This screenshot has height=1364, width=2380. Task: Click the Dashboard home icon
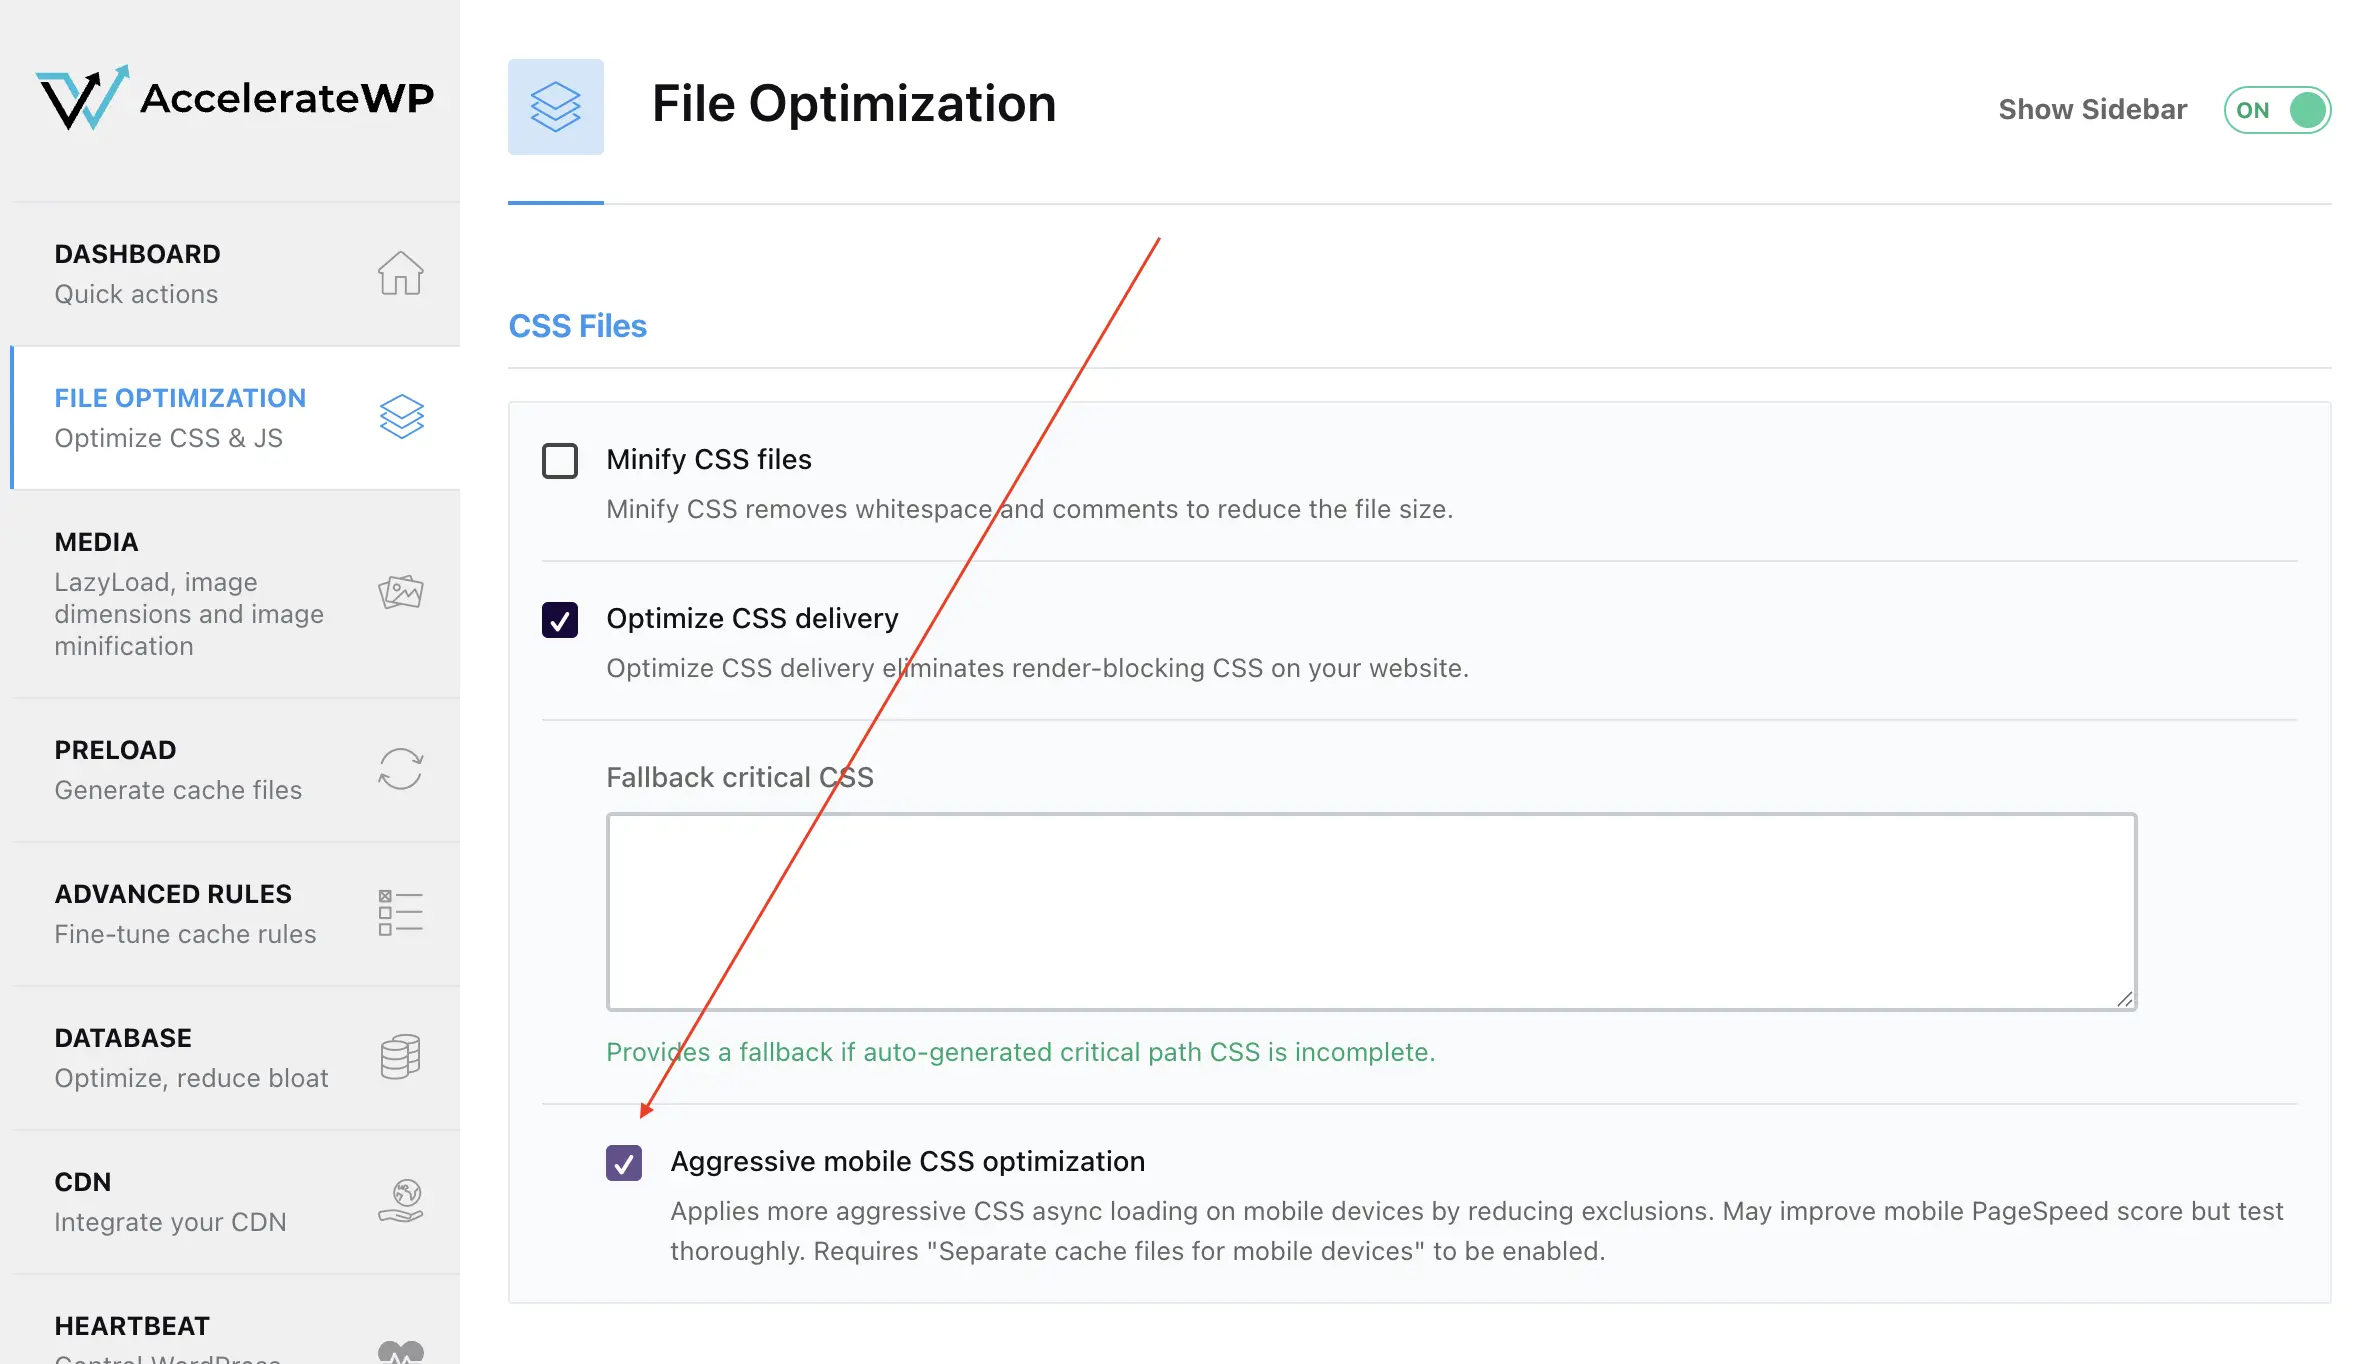(400, 273)
